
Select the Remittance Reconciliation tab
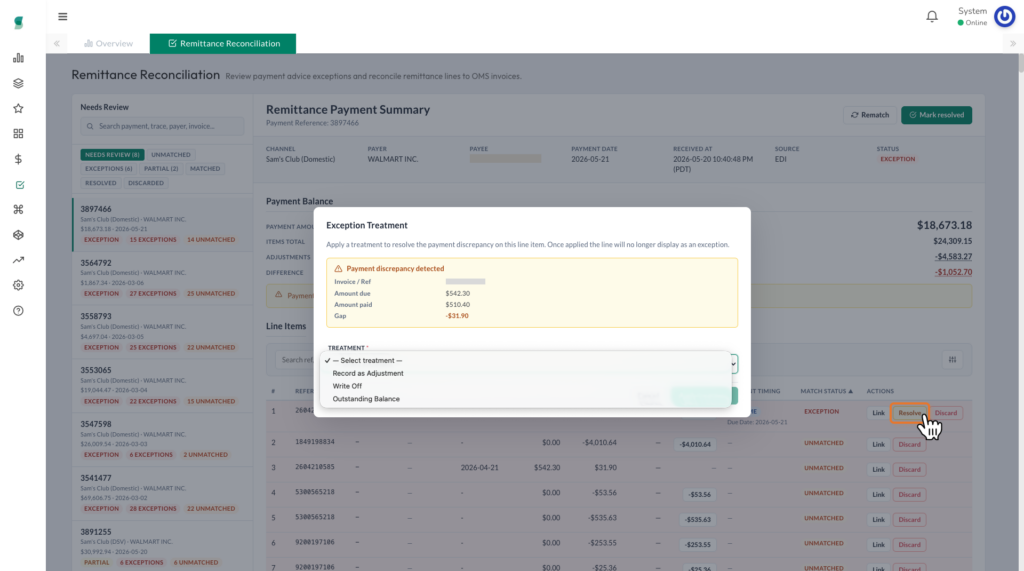pyautogui.click(x=223, y=43)
